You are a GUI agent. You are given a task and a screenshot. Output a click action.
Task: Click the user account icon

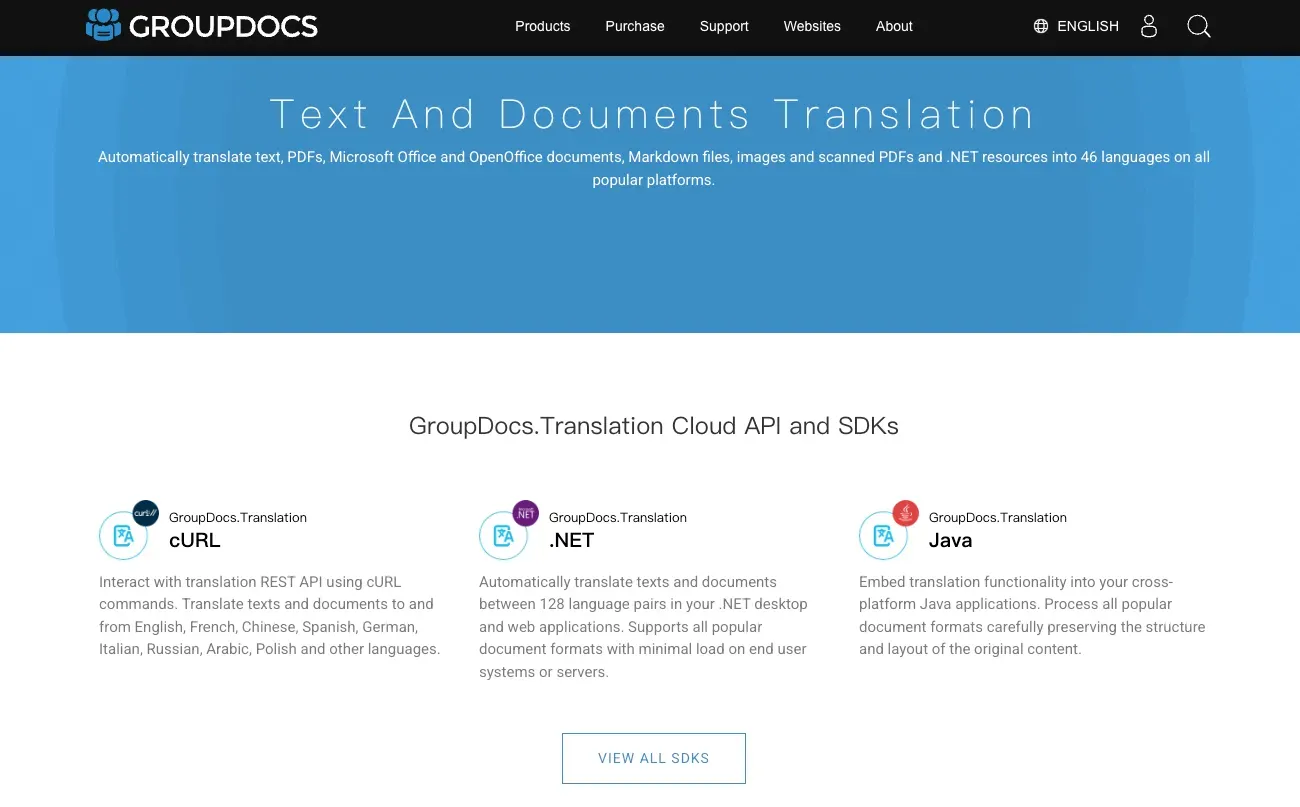(x=1149, y=26)
